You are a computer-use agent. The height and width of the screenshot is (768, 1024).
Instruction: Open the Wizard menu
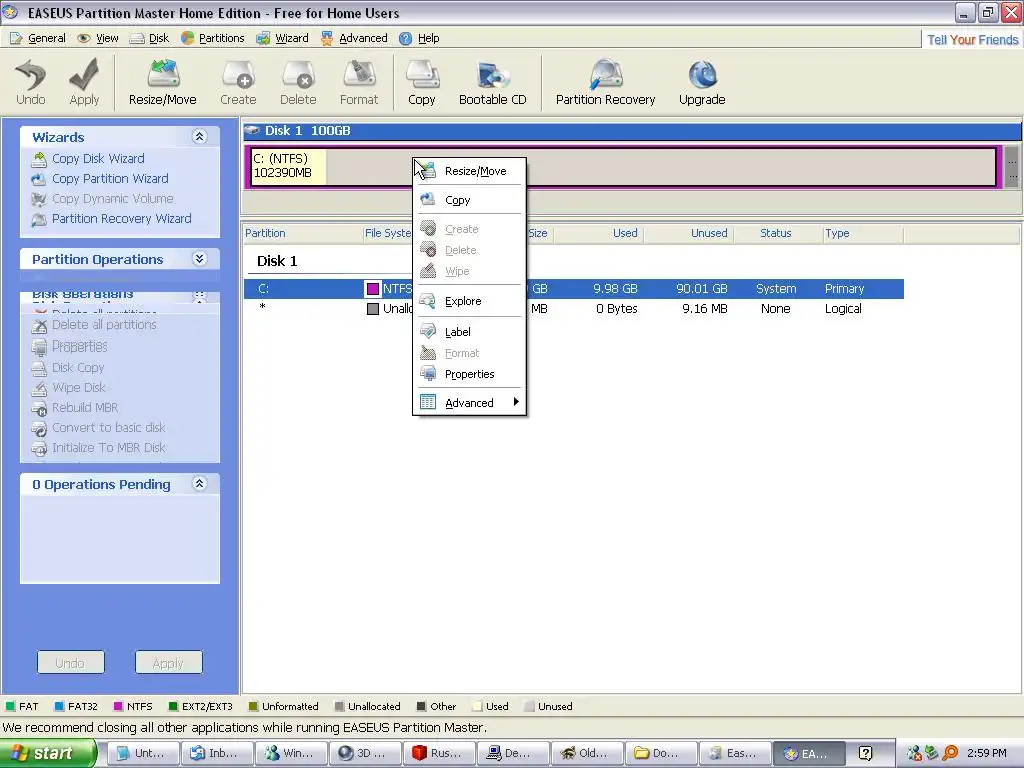283,38
